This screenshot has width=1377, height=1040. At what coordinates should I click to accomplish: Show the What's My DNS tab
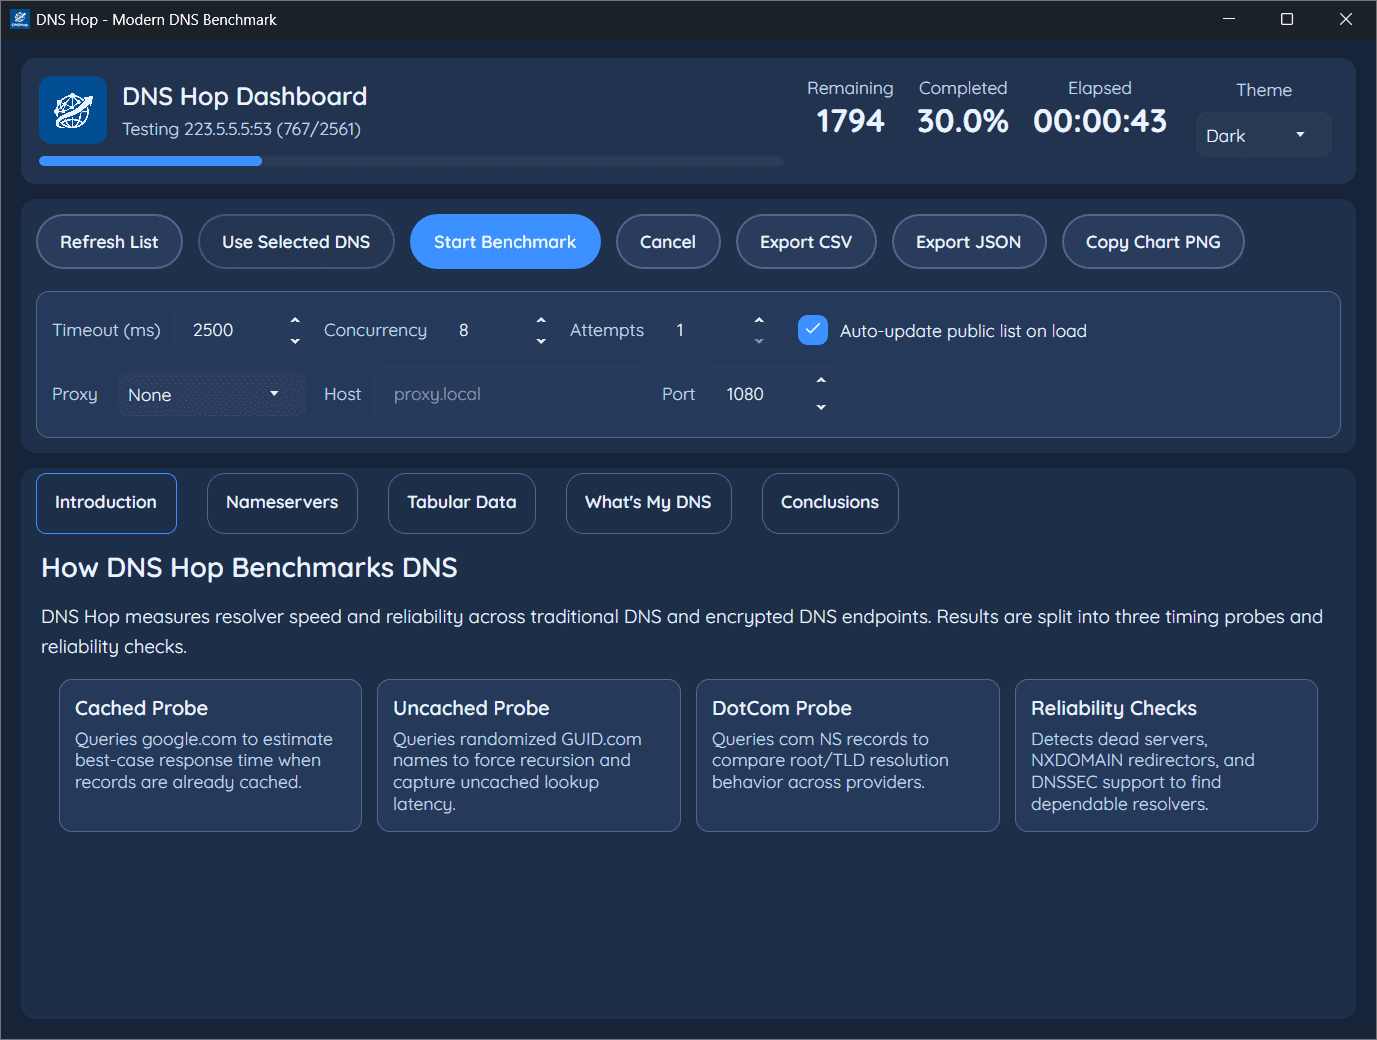click(x=648, y=503)
